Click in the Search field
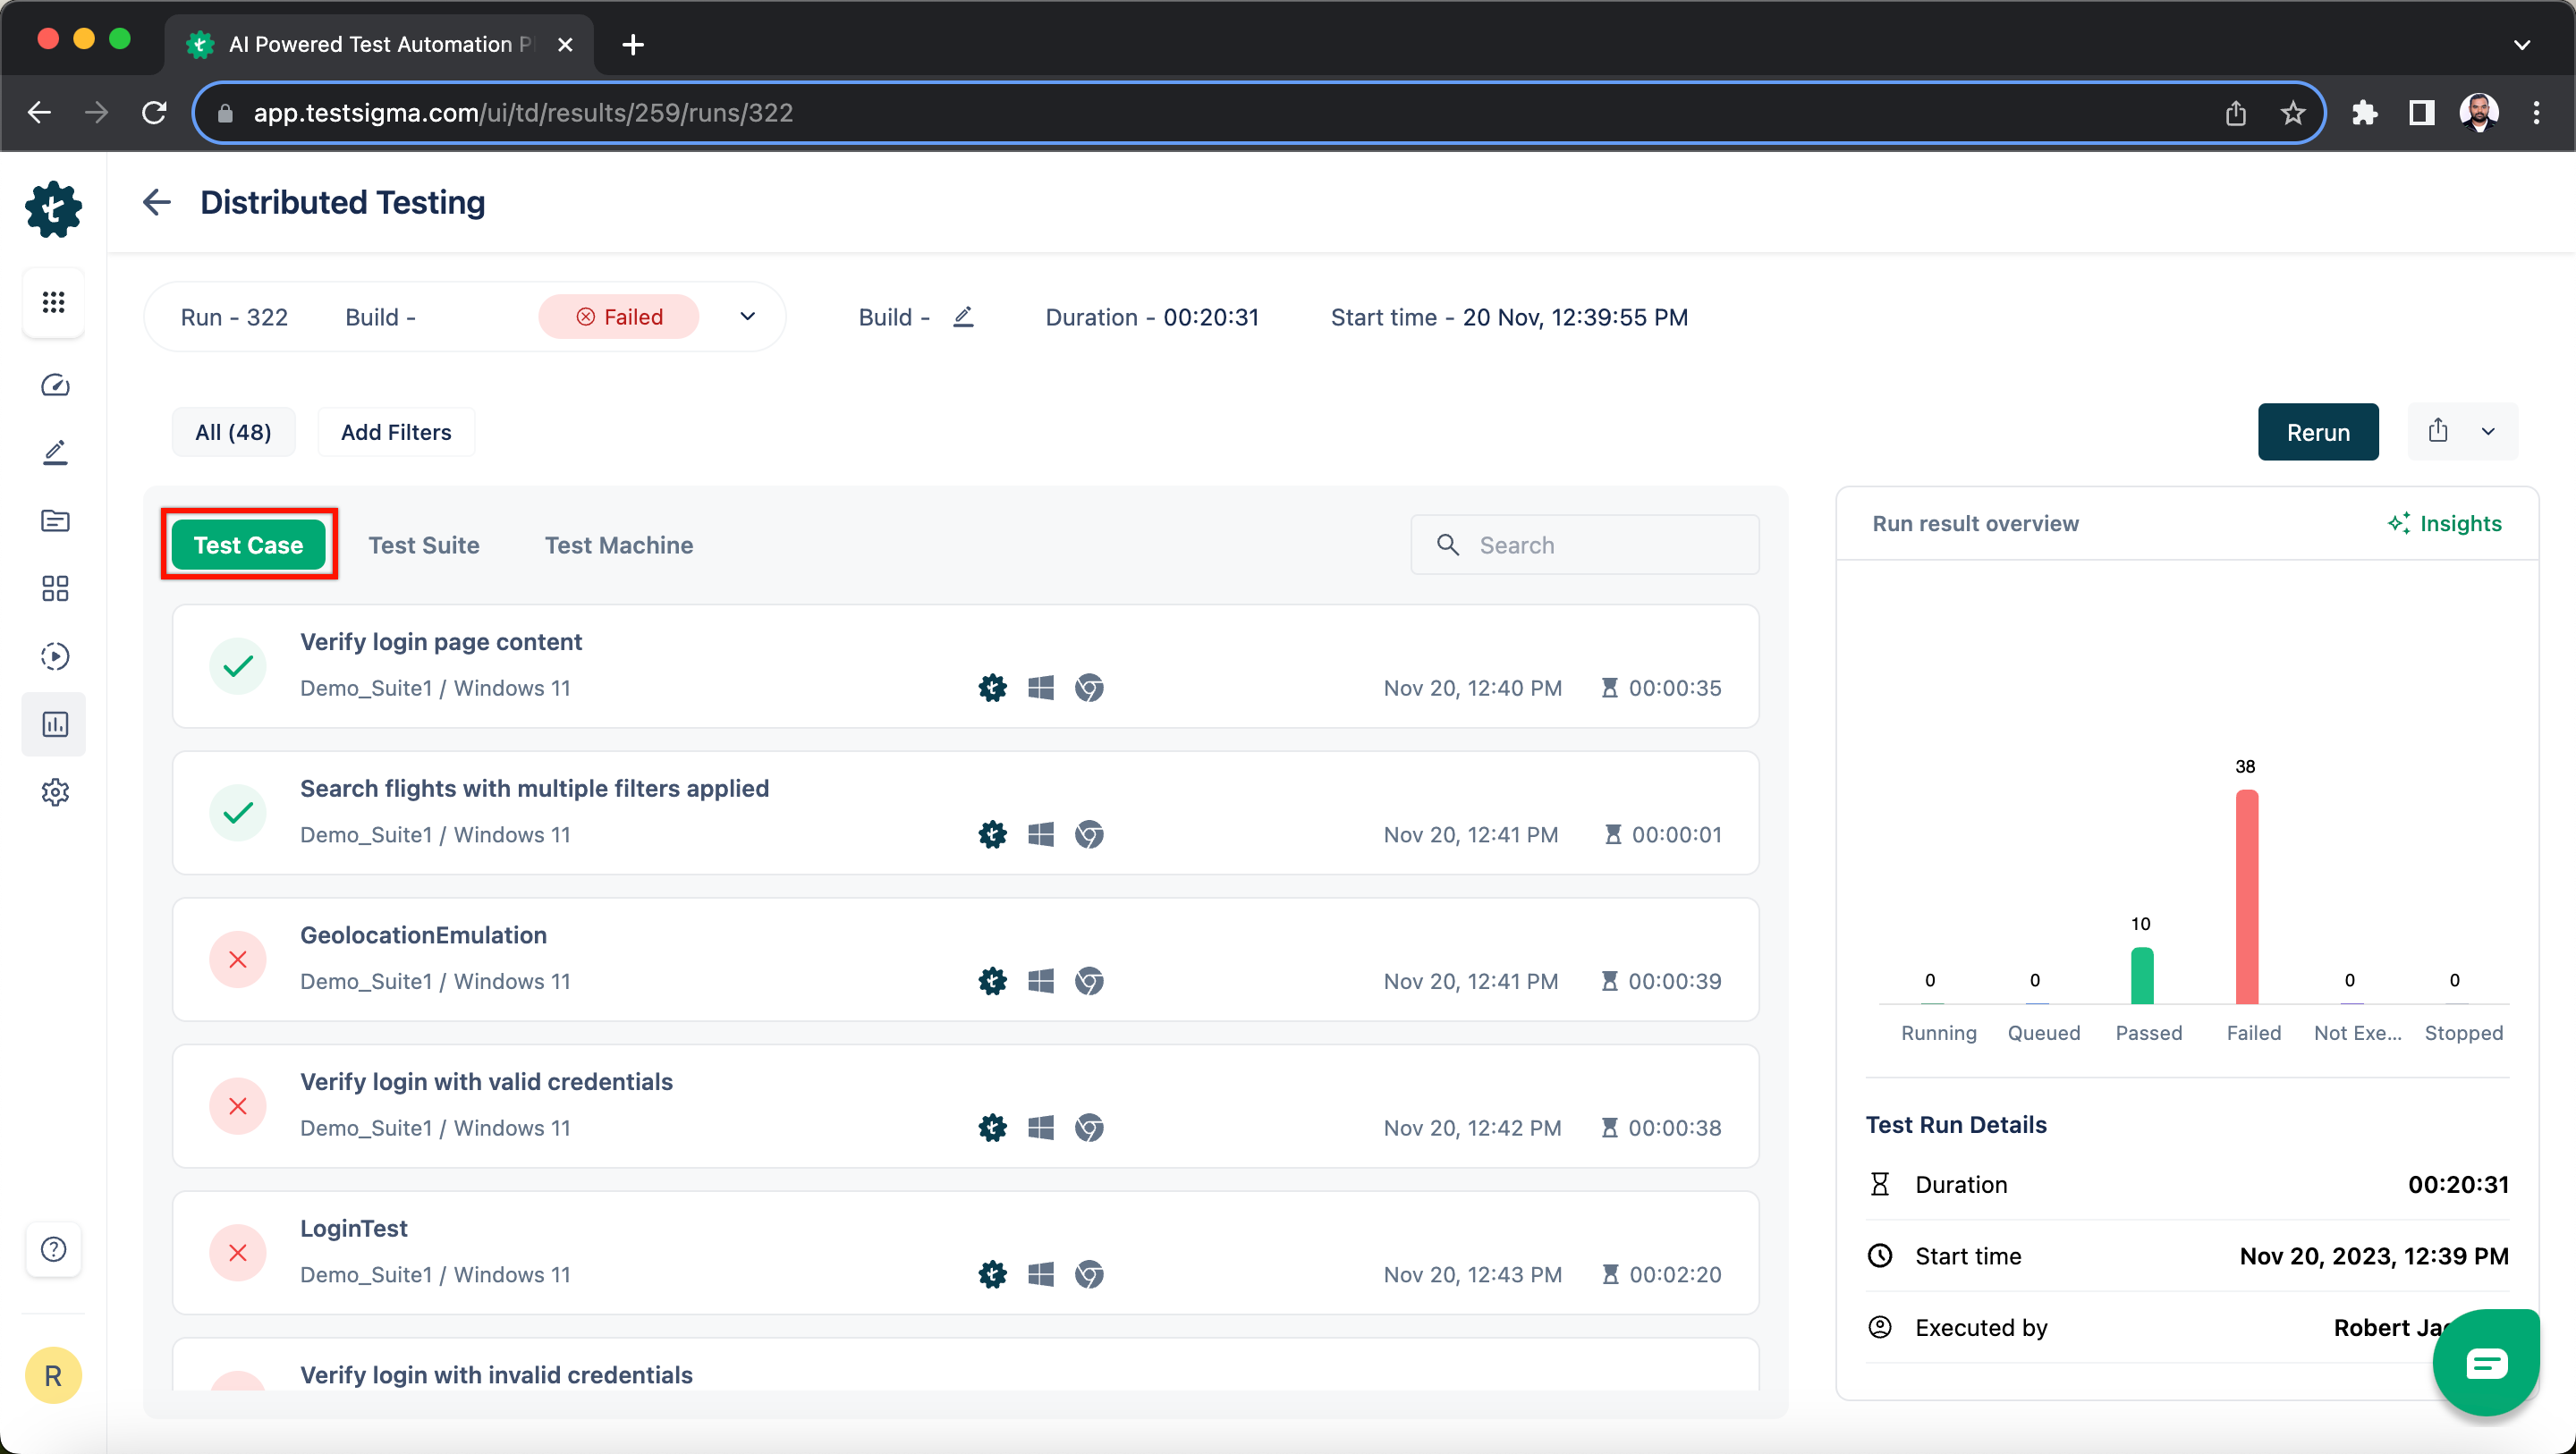This screenshot has width=2576, height=1454. (1585, 545)
